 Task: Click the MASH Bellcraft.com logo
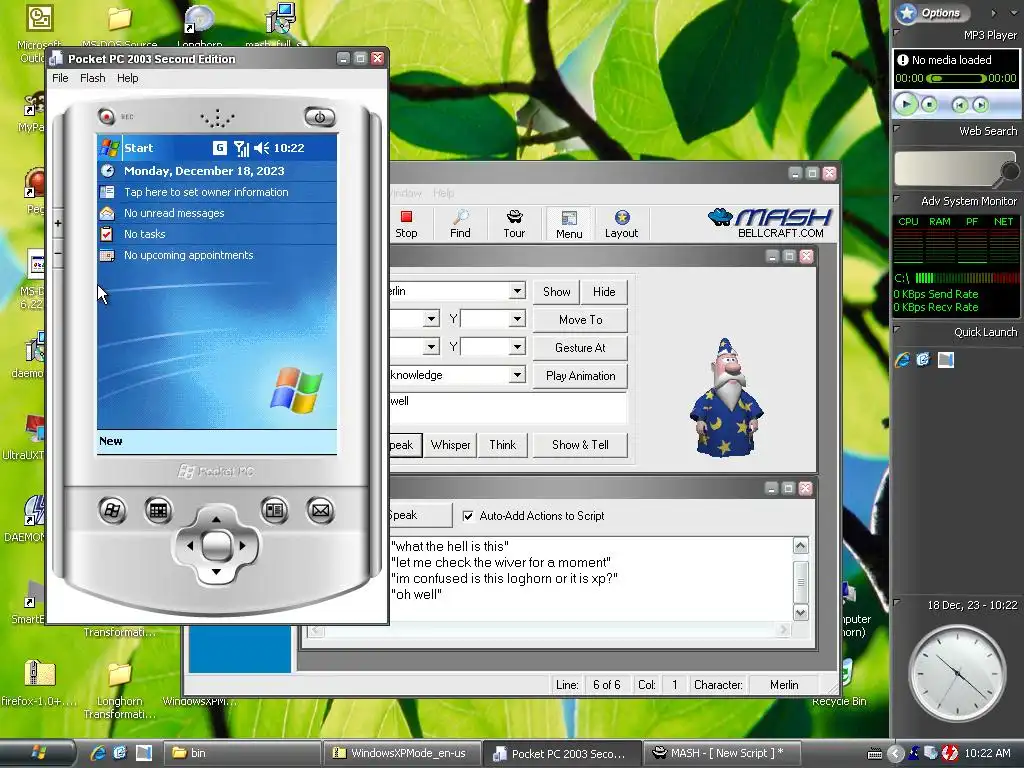coord(769,223)
